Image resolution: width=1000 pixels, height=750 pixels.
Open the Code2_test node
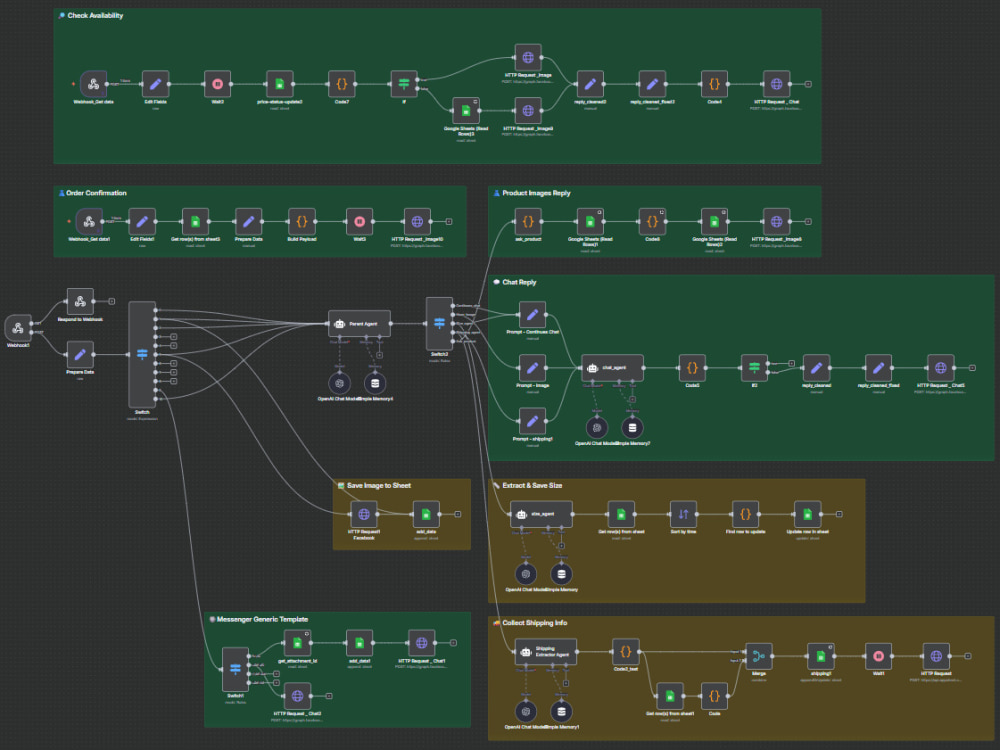[626, 652]
